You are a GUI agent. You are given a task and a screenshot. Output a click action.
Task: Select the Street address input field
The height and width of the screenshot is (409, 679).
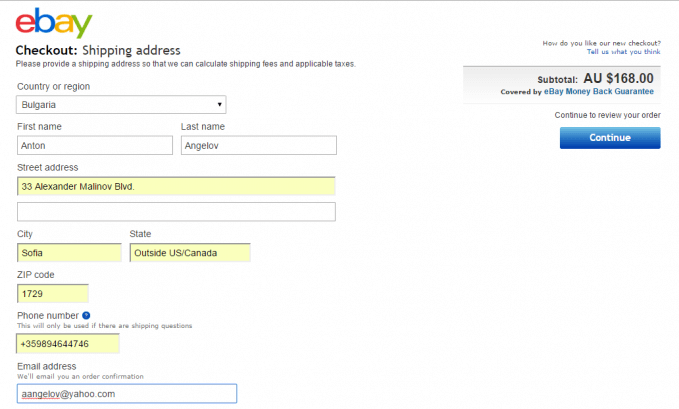pyautogui.click(x=176, y=186)
